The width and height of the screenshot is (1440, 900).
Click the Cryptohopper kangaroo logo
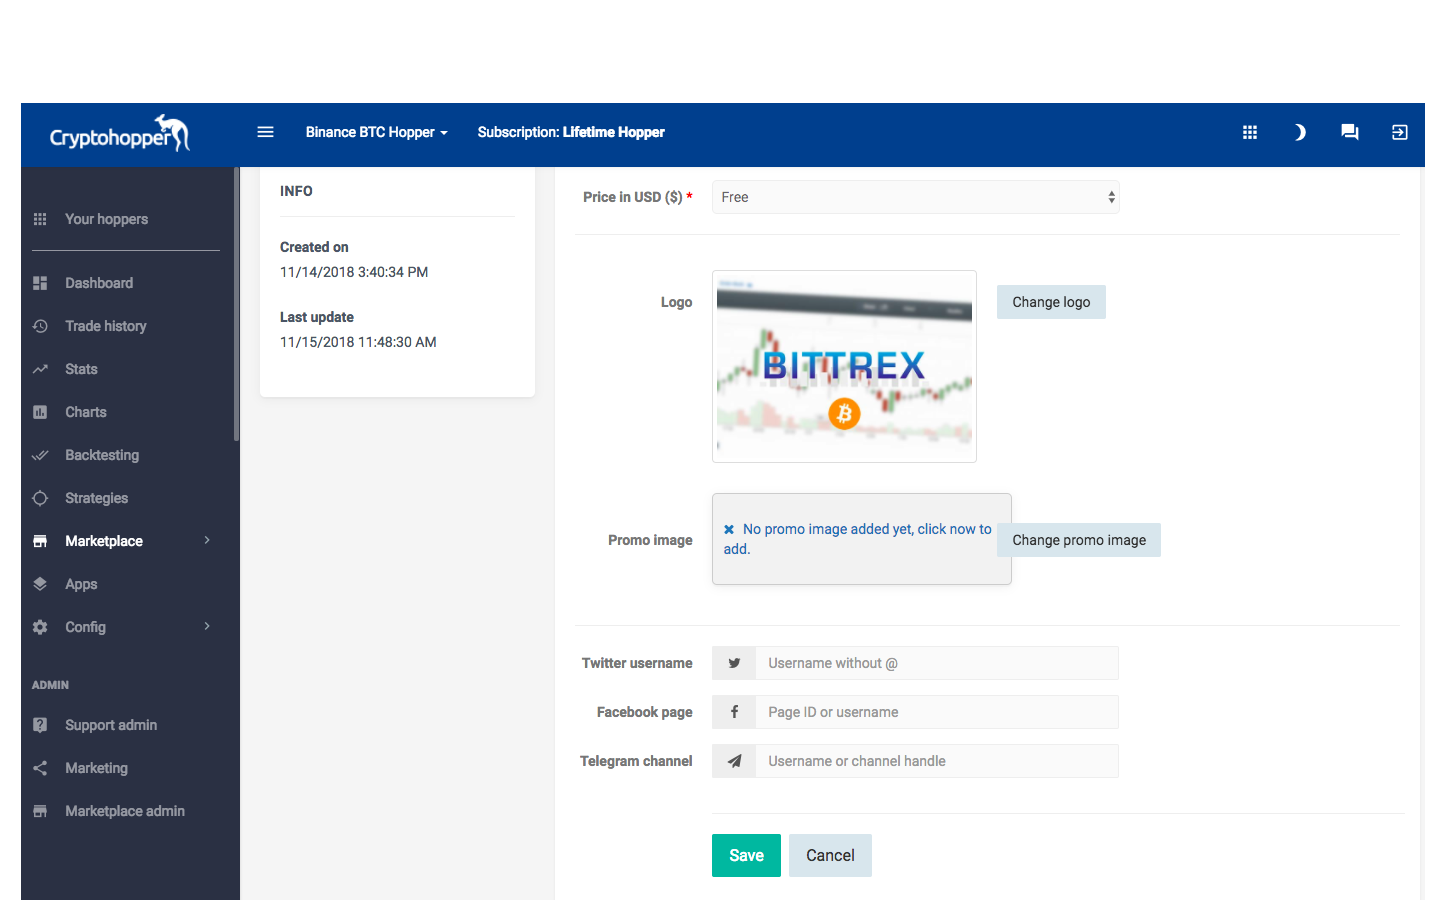119,133
